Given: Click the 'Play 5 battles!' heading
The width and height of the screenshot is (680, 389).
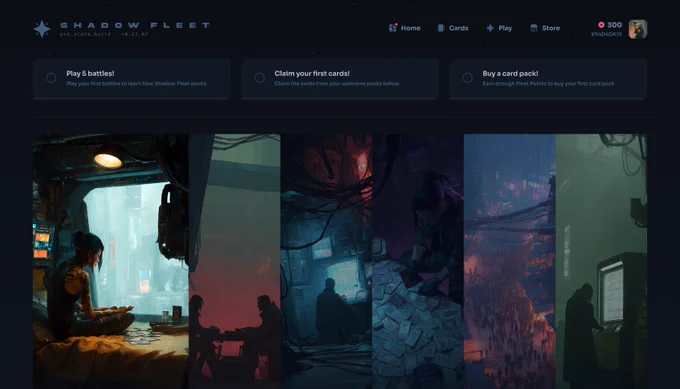Looking at the screenshot, I should click(90, 73).
